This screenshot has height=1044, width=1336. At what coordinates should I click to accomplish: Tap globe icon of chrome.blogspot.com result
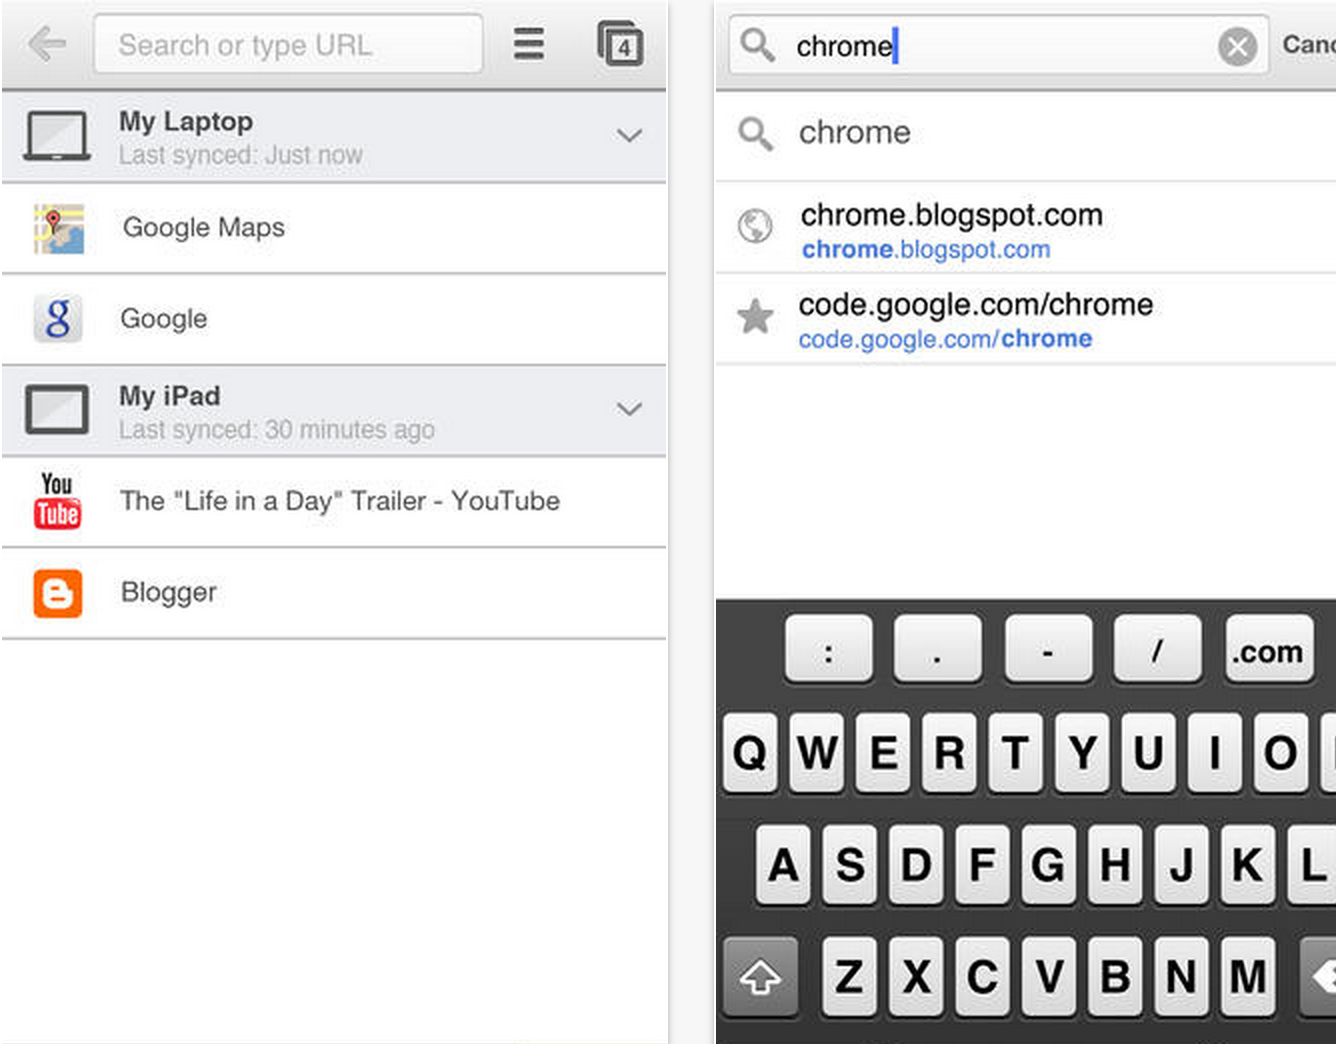point(755,226)
